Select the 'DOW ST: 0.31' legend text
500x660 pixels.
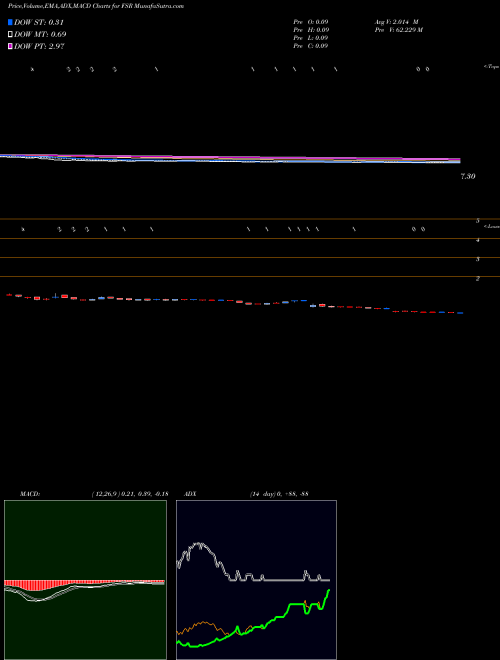(x=39, y=22)
